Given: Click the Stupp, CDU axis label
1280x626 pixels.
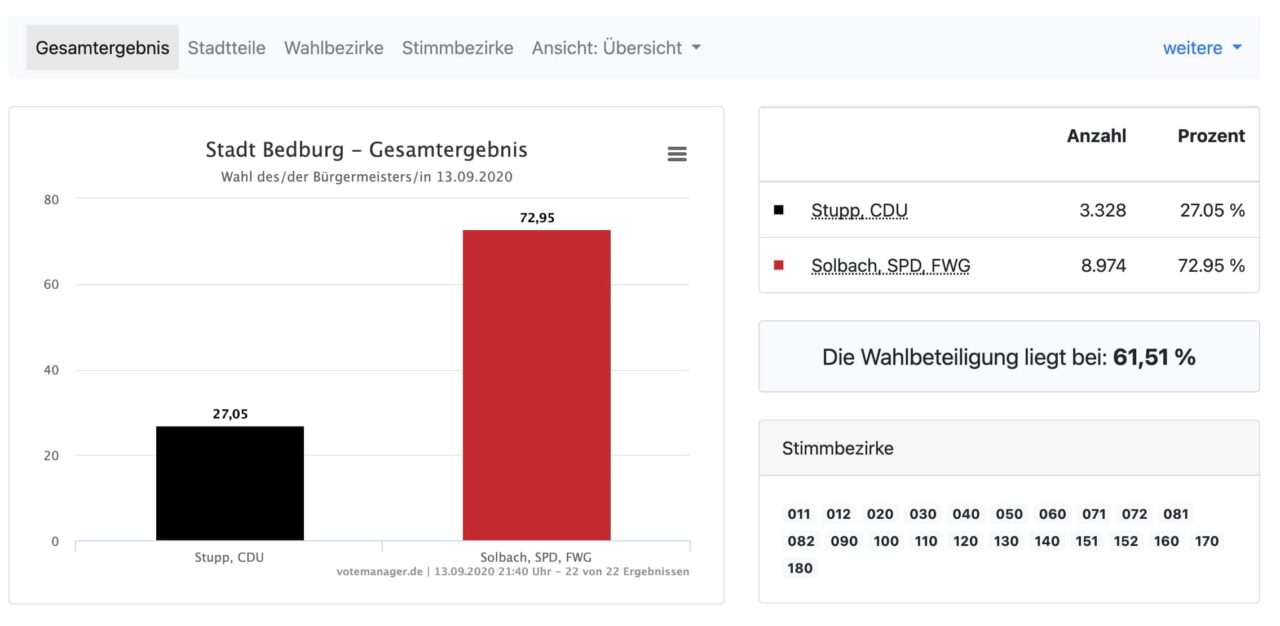Looking at the screenshot, I should pyautogui.click(x=229, y=557).
